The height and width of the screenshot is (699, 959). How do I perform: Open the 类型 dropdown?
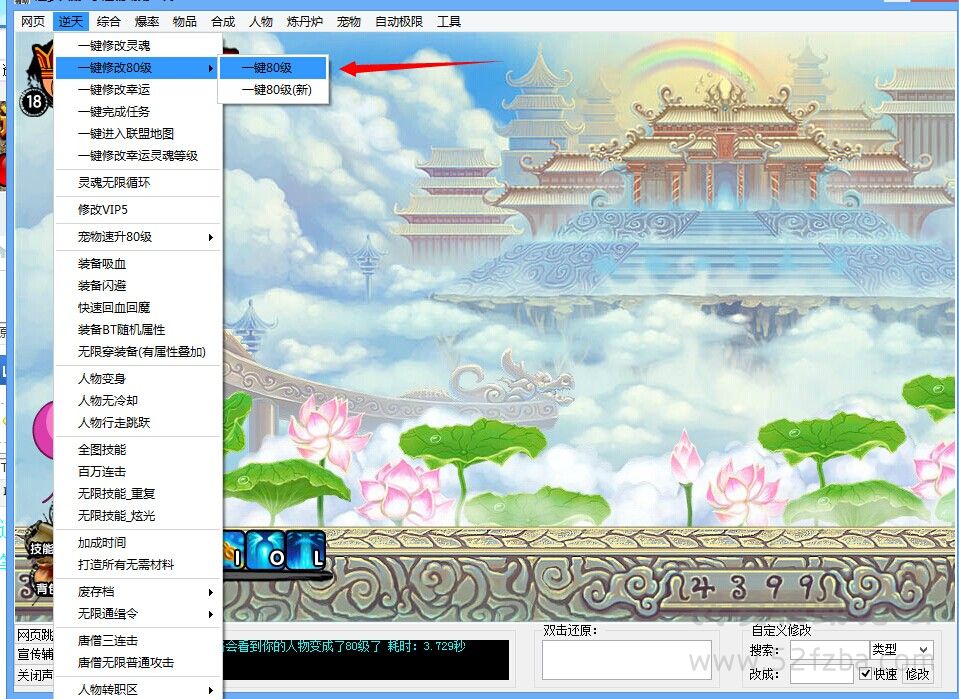(900, 650)
